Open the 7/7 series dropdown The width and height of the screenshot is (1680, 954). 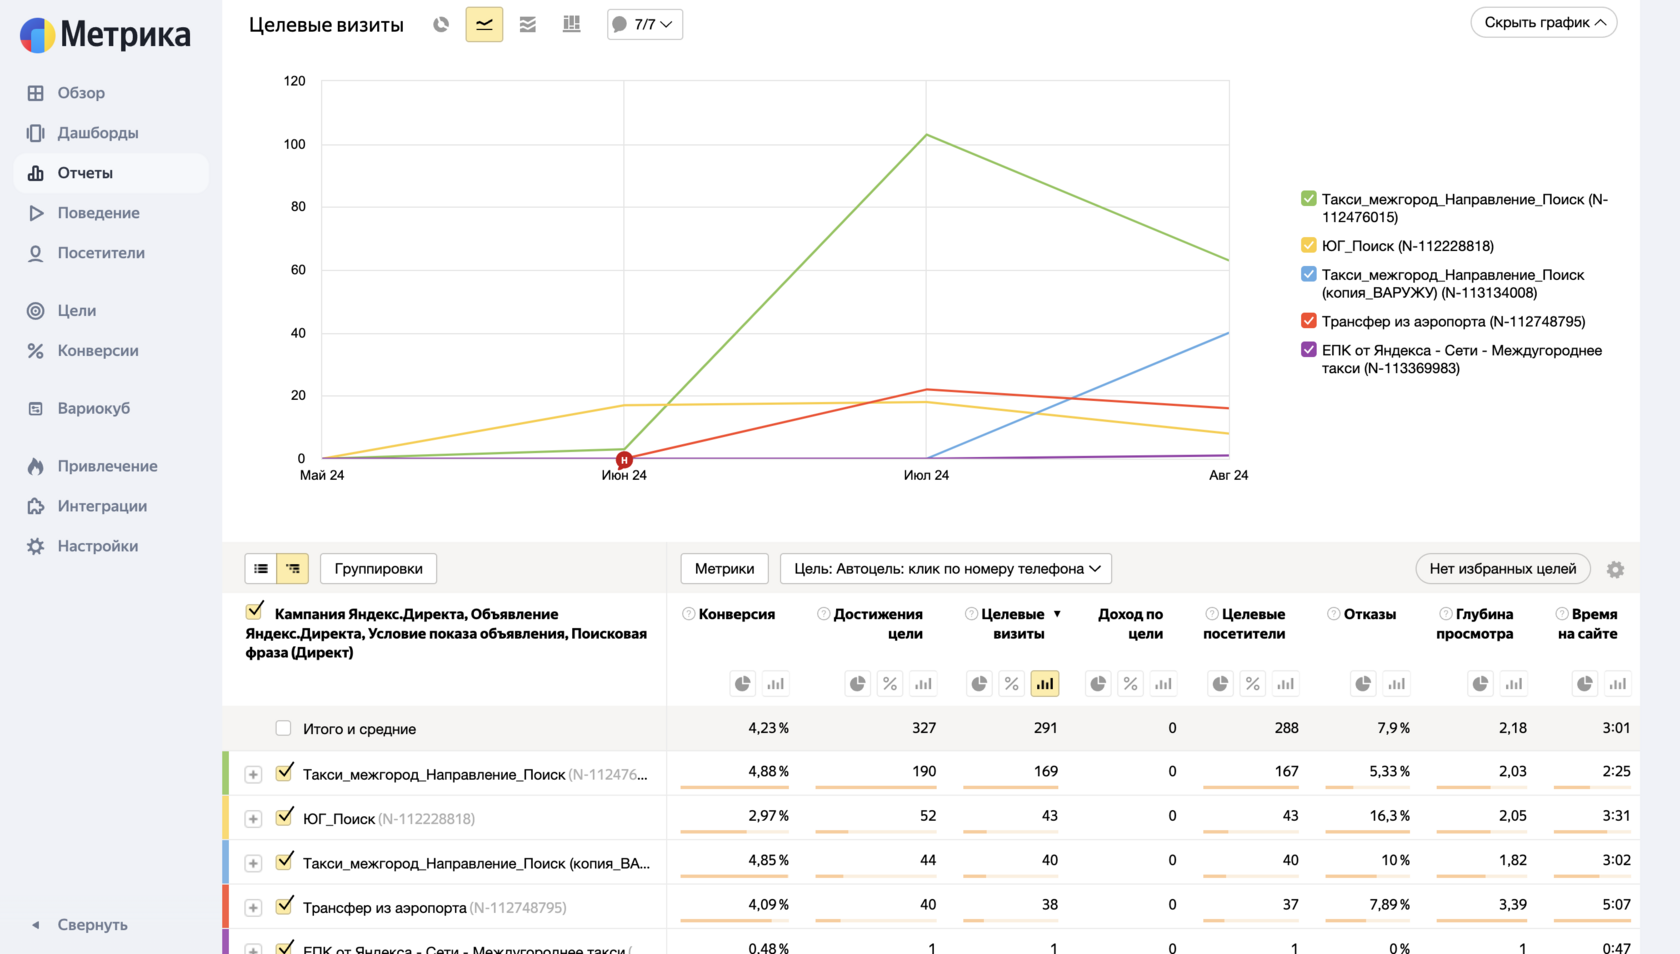click(x=645, y=24)
